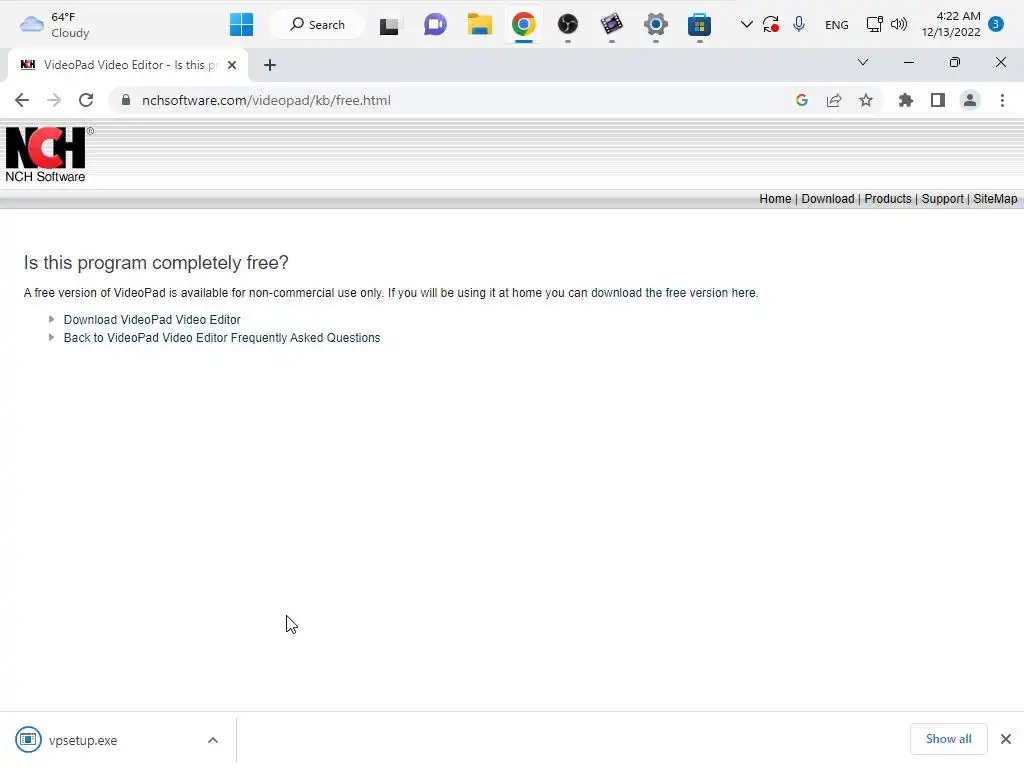Screen dimensions: 1024x768
Task: Open the volume speaker tray icon
Action: [x=899, y=25]
